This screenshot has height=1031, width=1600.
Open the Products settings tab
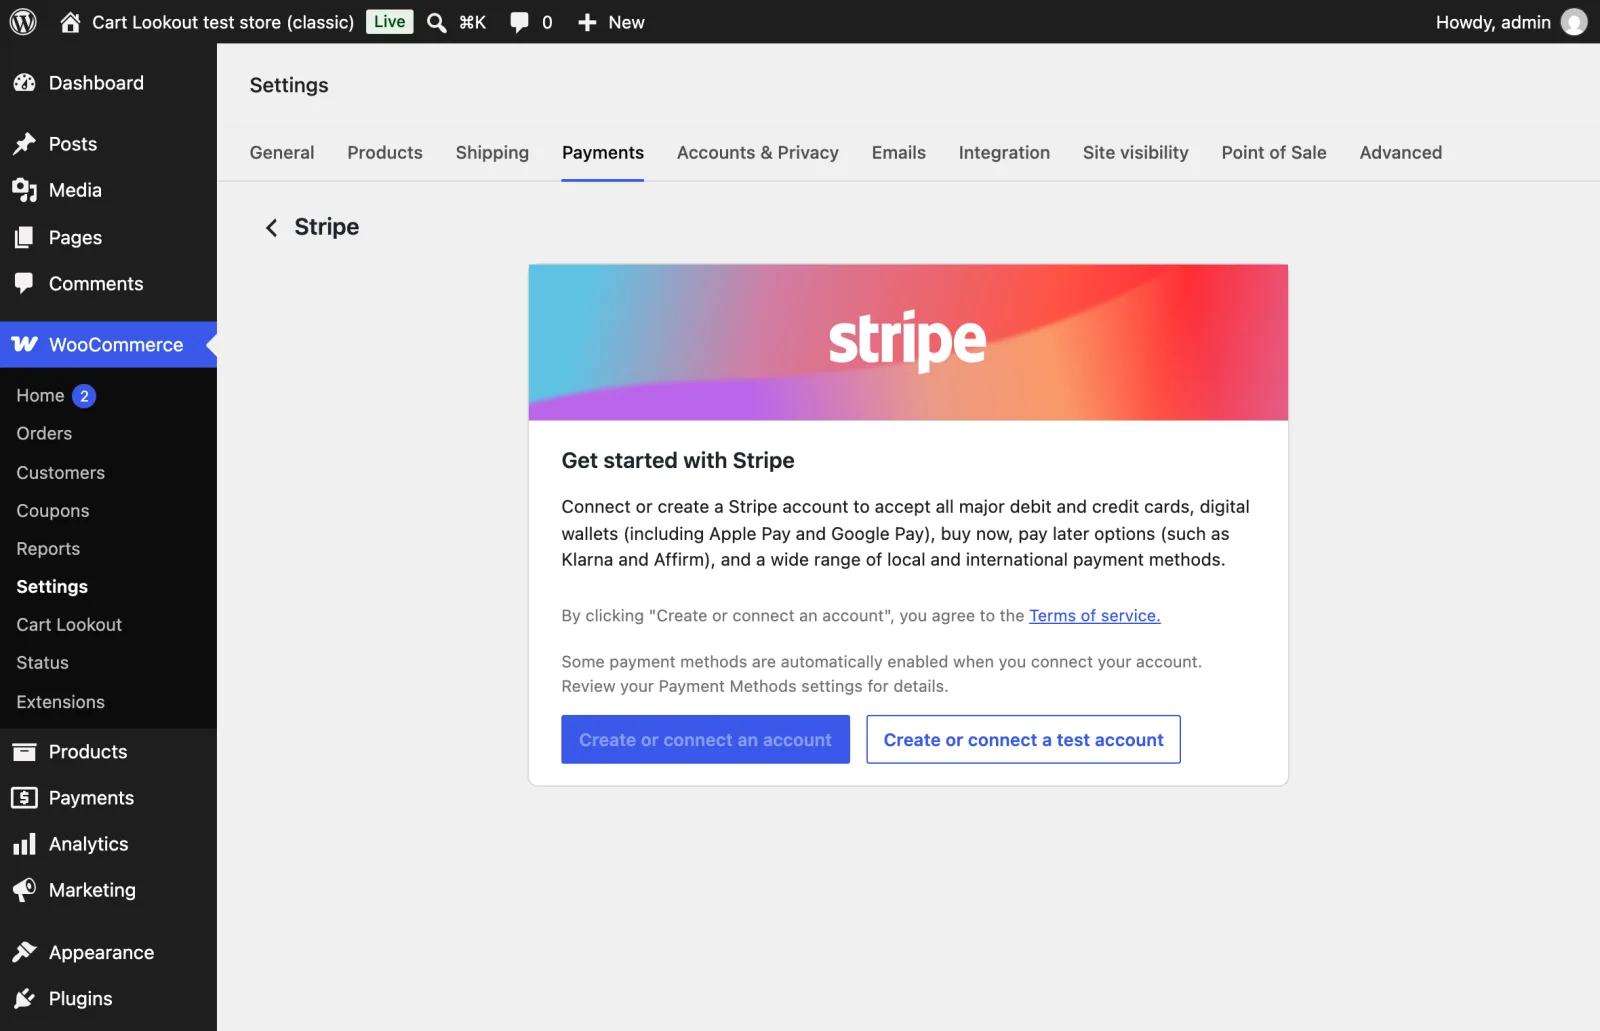click(x=385, y=152)
